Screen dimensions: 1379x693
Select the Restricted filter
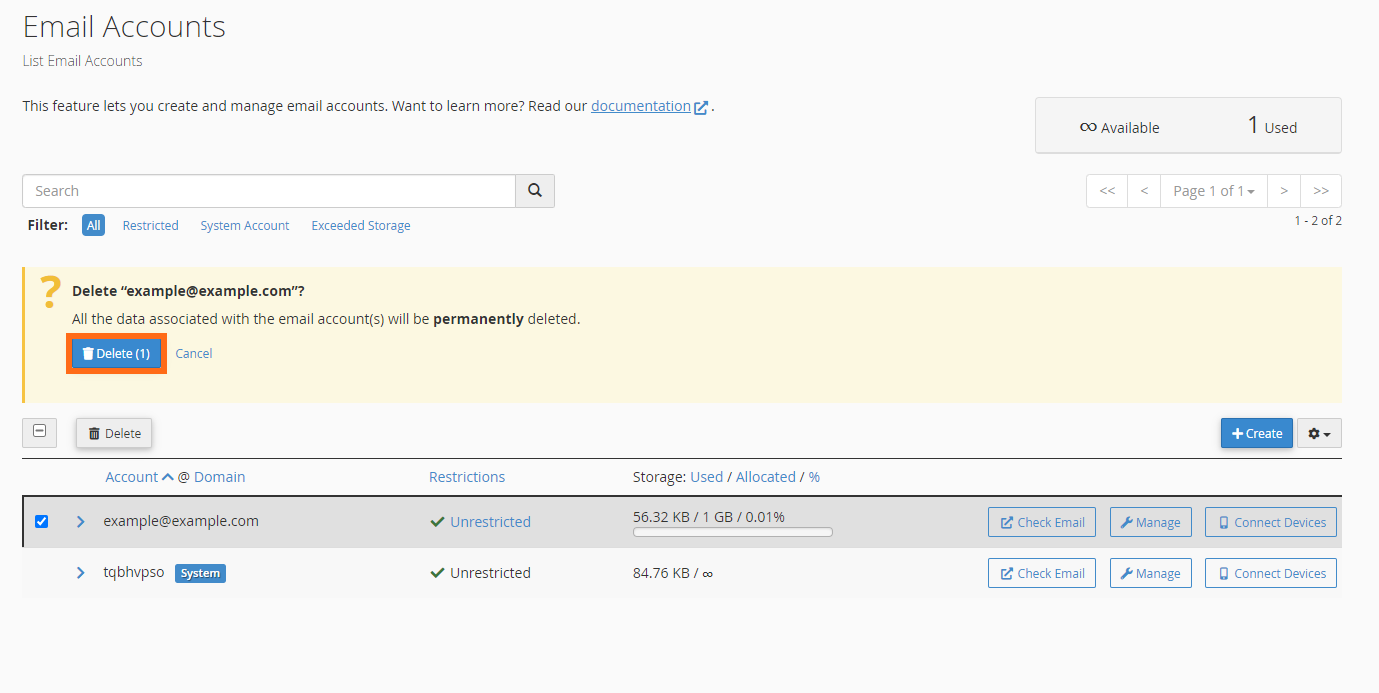[150, 225]
